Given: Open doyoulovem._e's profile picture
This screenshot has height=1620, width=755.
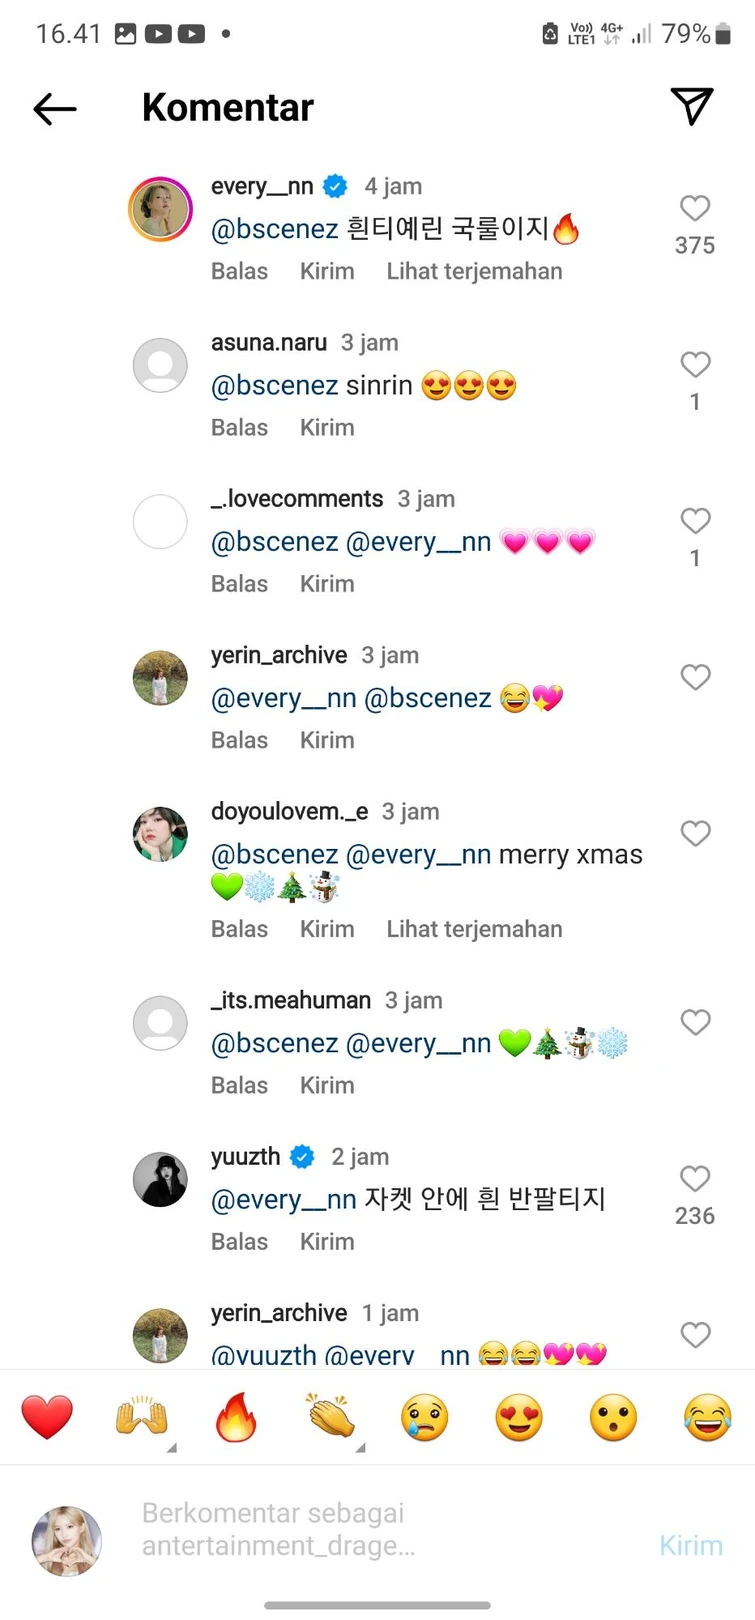Looking at the screenshot, I should (x=160, y=834).
